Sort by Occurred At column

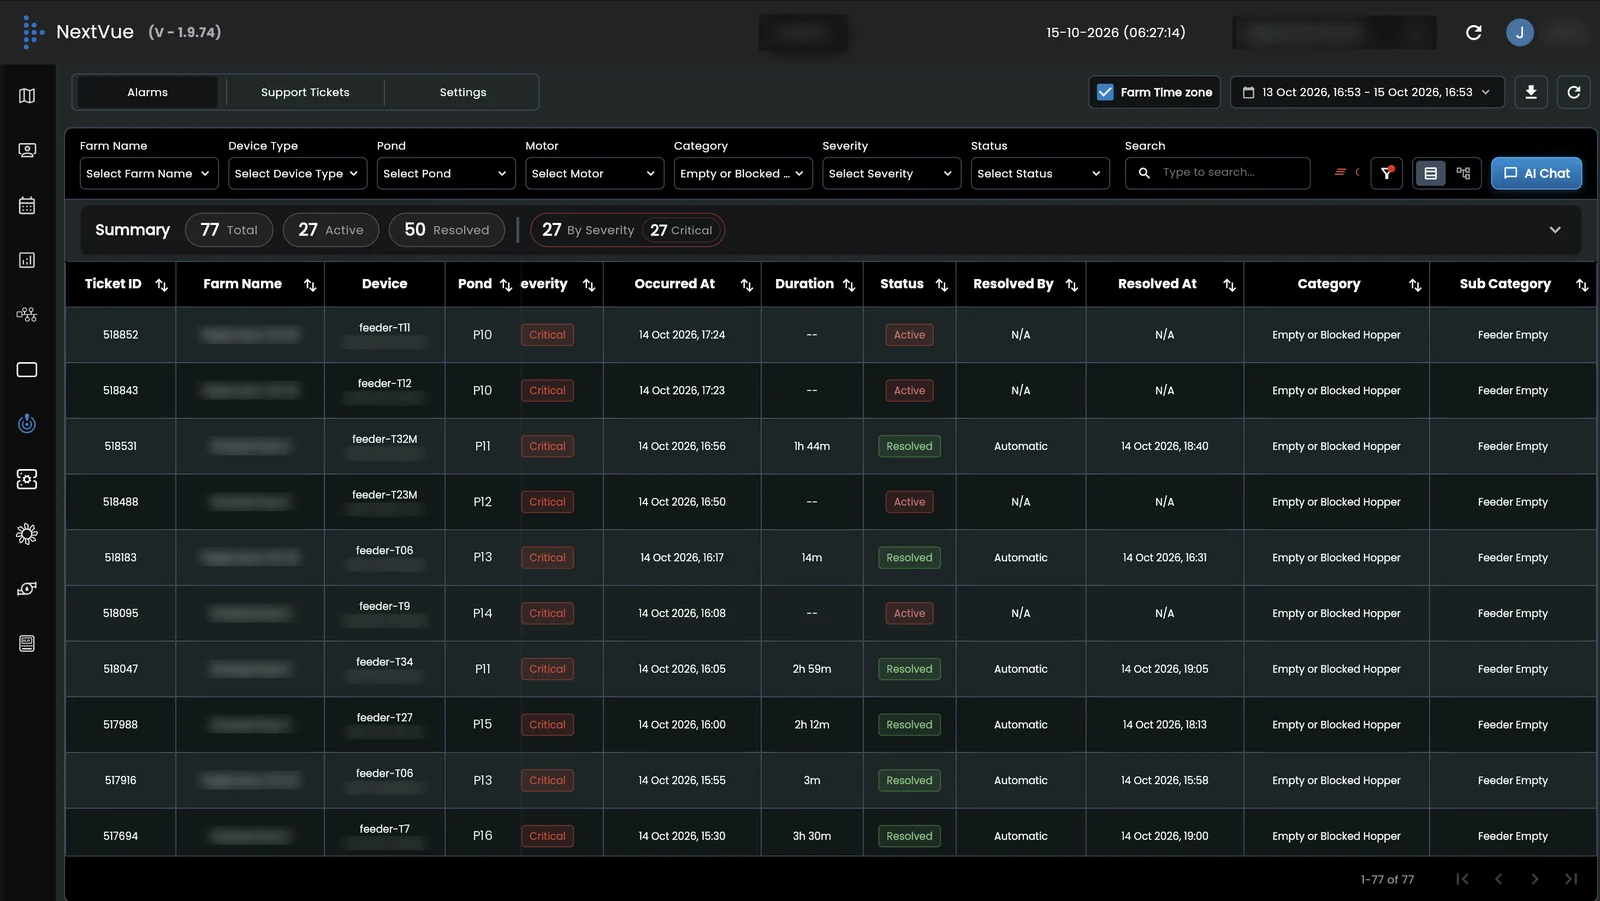(x=746, y=285)
